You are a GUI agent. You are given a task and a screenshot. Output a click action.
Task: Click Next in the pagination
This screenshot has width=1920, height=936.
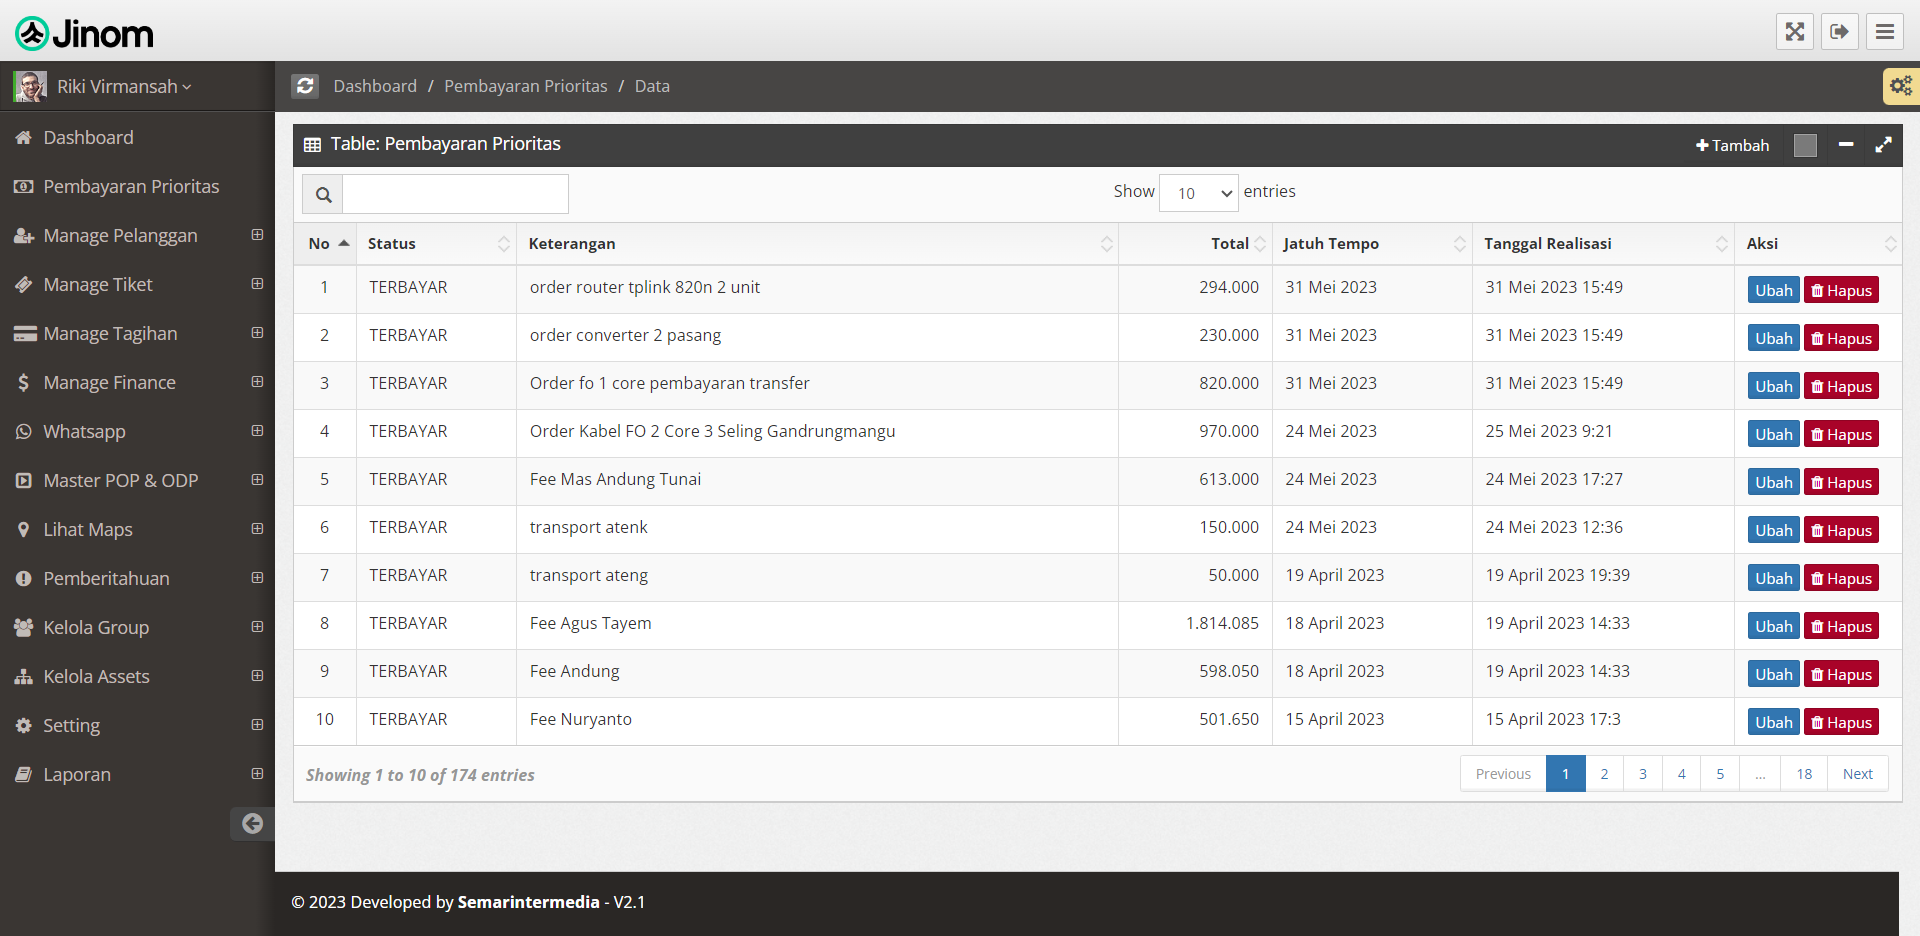pyautogui.click(x=1858, y=774)
